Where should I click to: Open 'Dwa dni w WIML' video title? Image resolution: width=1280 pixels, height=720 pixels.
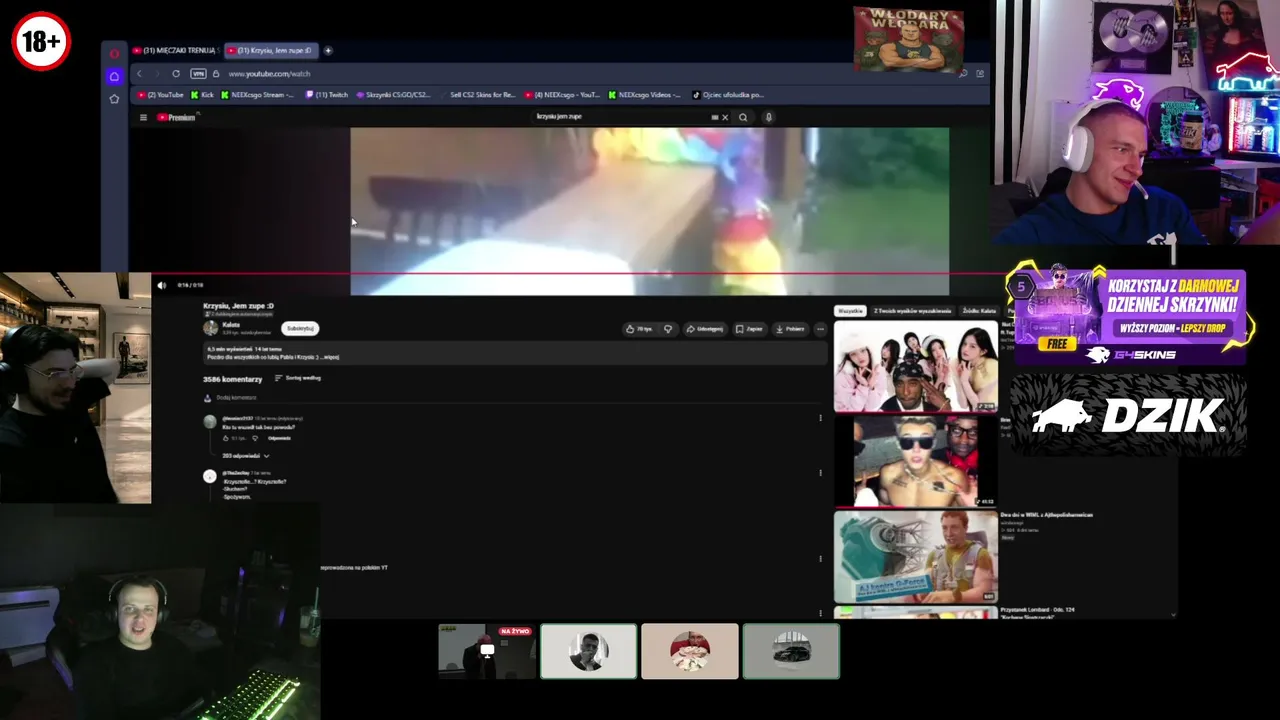pos(1047,515)
